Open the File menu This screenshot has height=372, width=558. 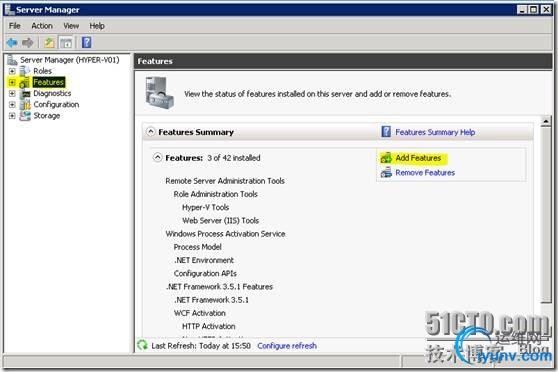click(15, 26)
